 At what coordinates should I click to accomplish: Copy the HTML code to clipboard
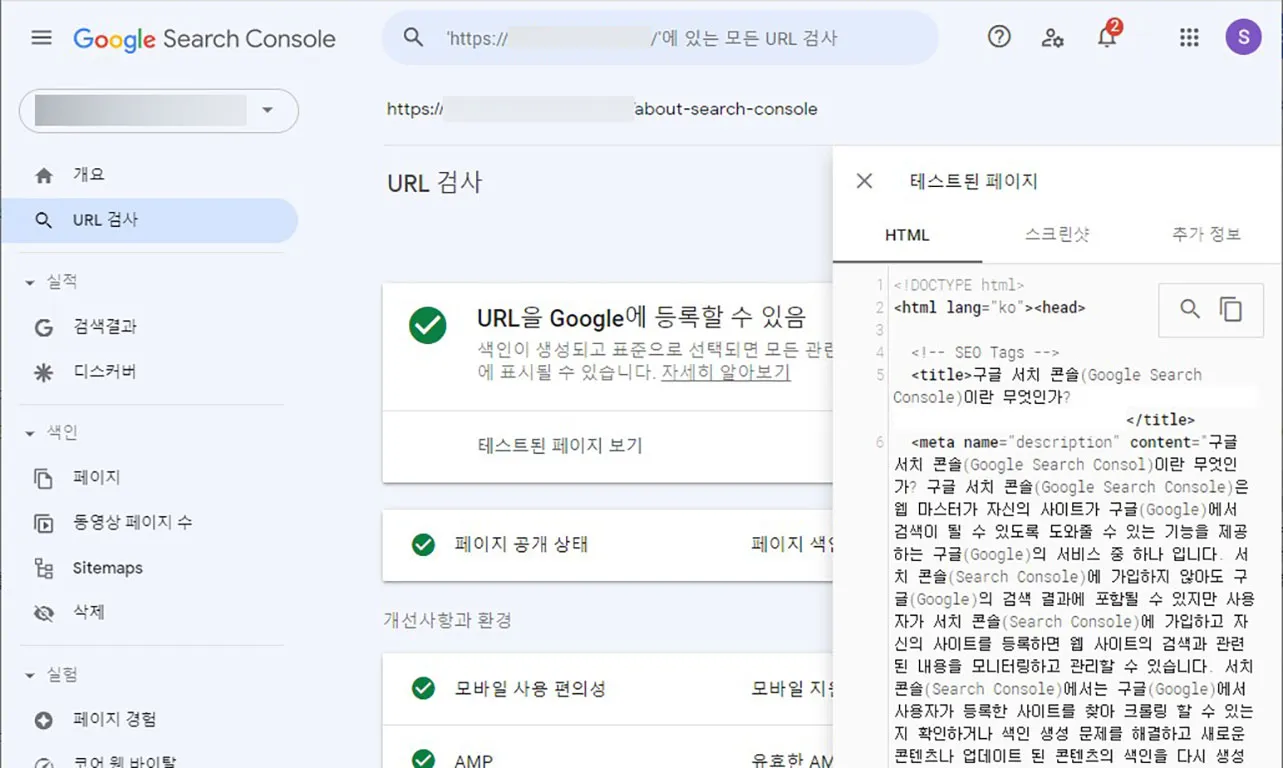[1231, 309]
